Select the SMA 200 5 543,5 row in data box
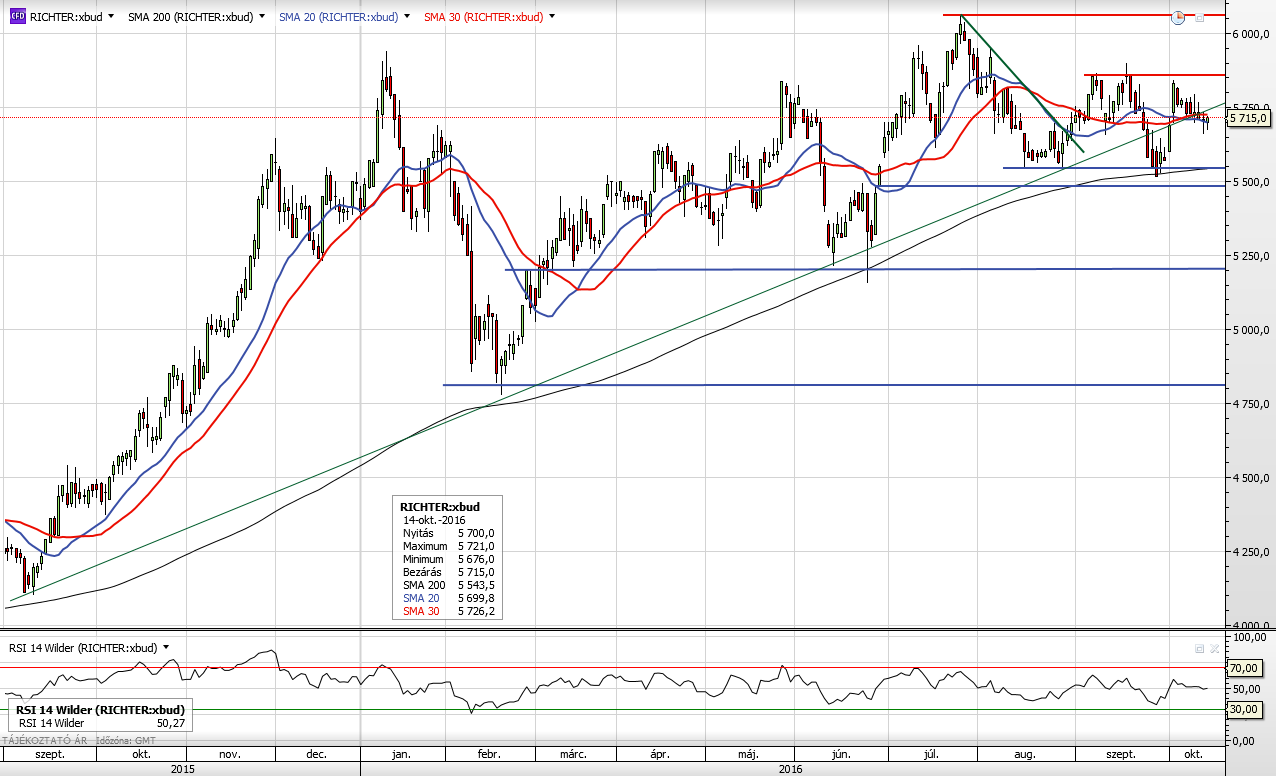The width and height of the screenshot is (1276, 776). click(x=448, y=585)
